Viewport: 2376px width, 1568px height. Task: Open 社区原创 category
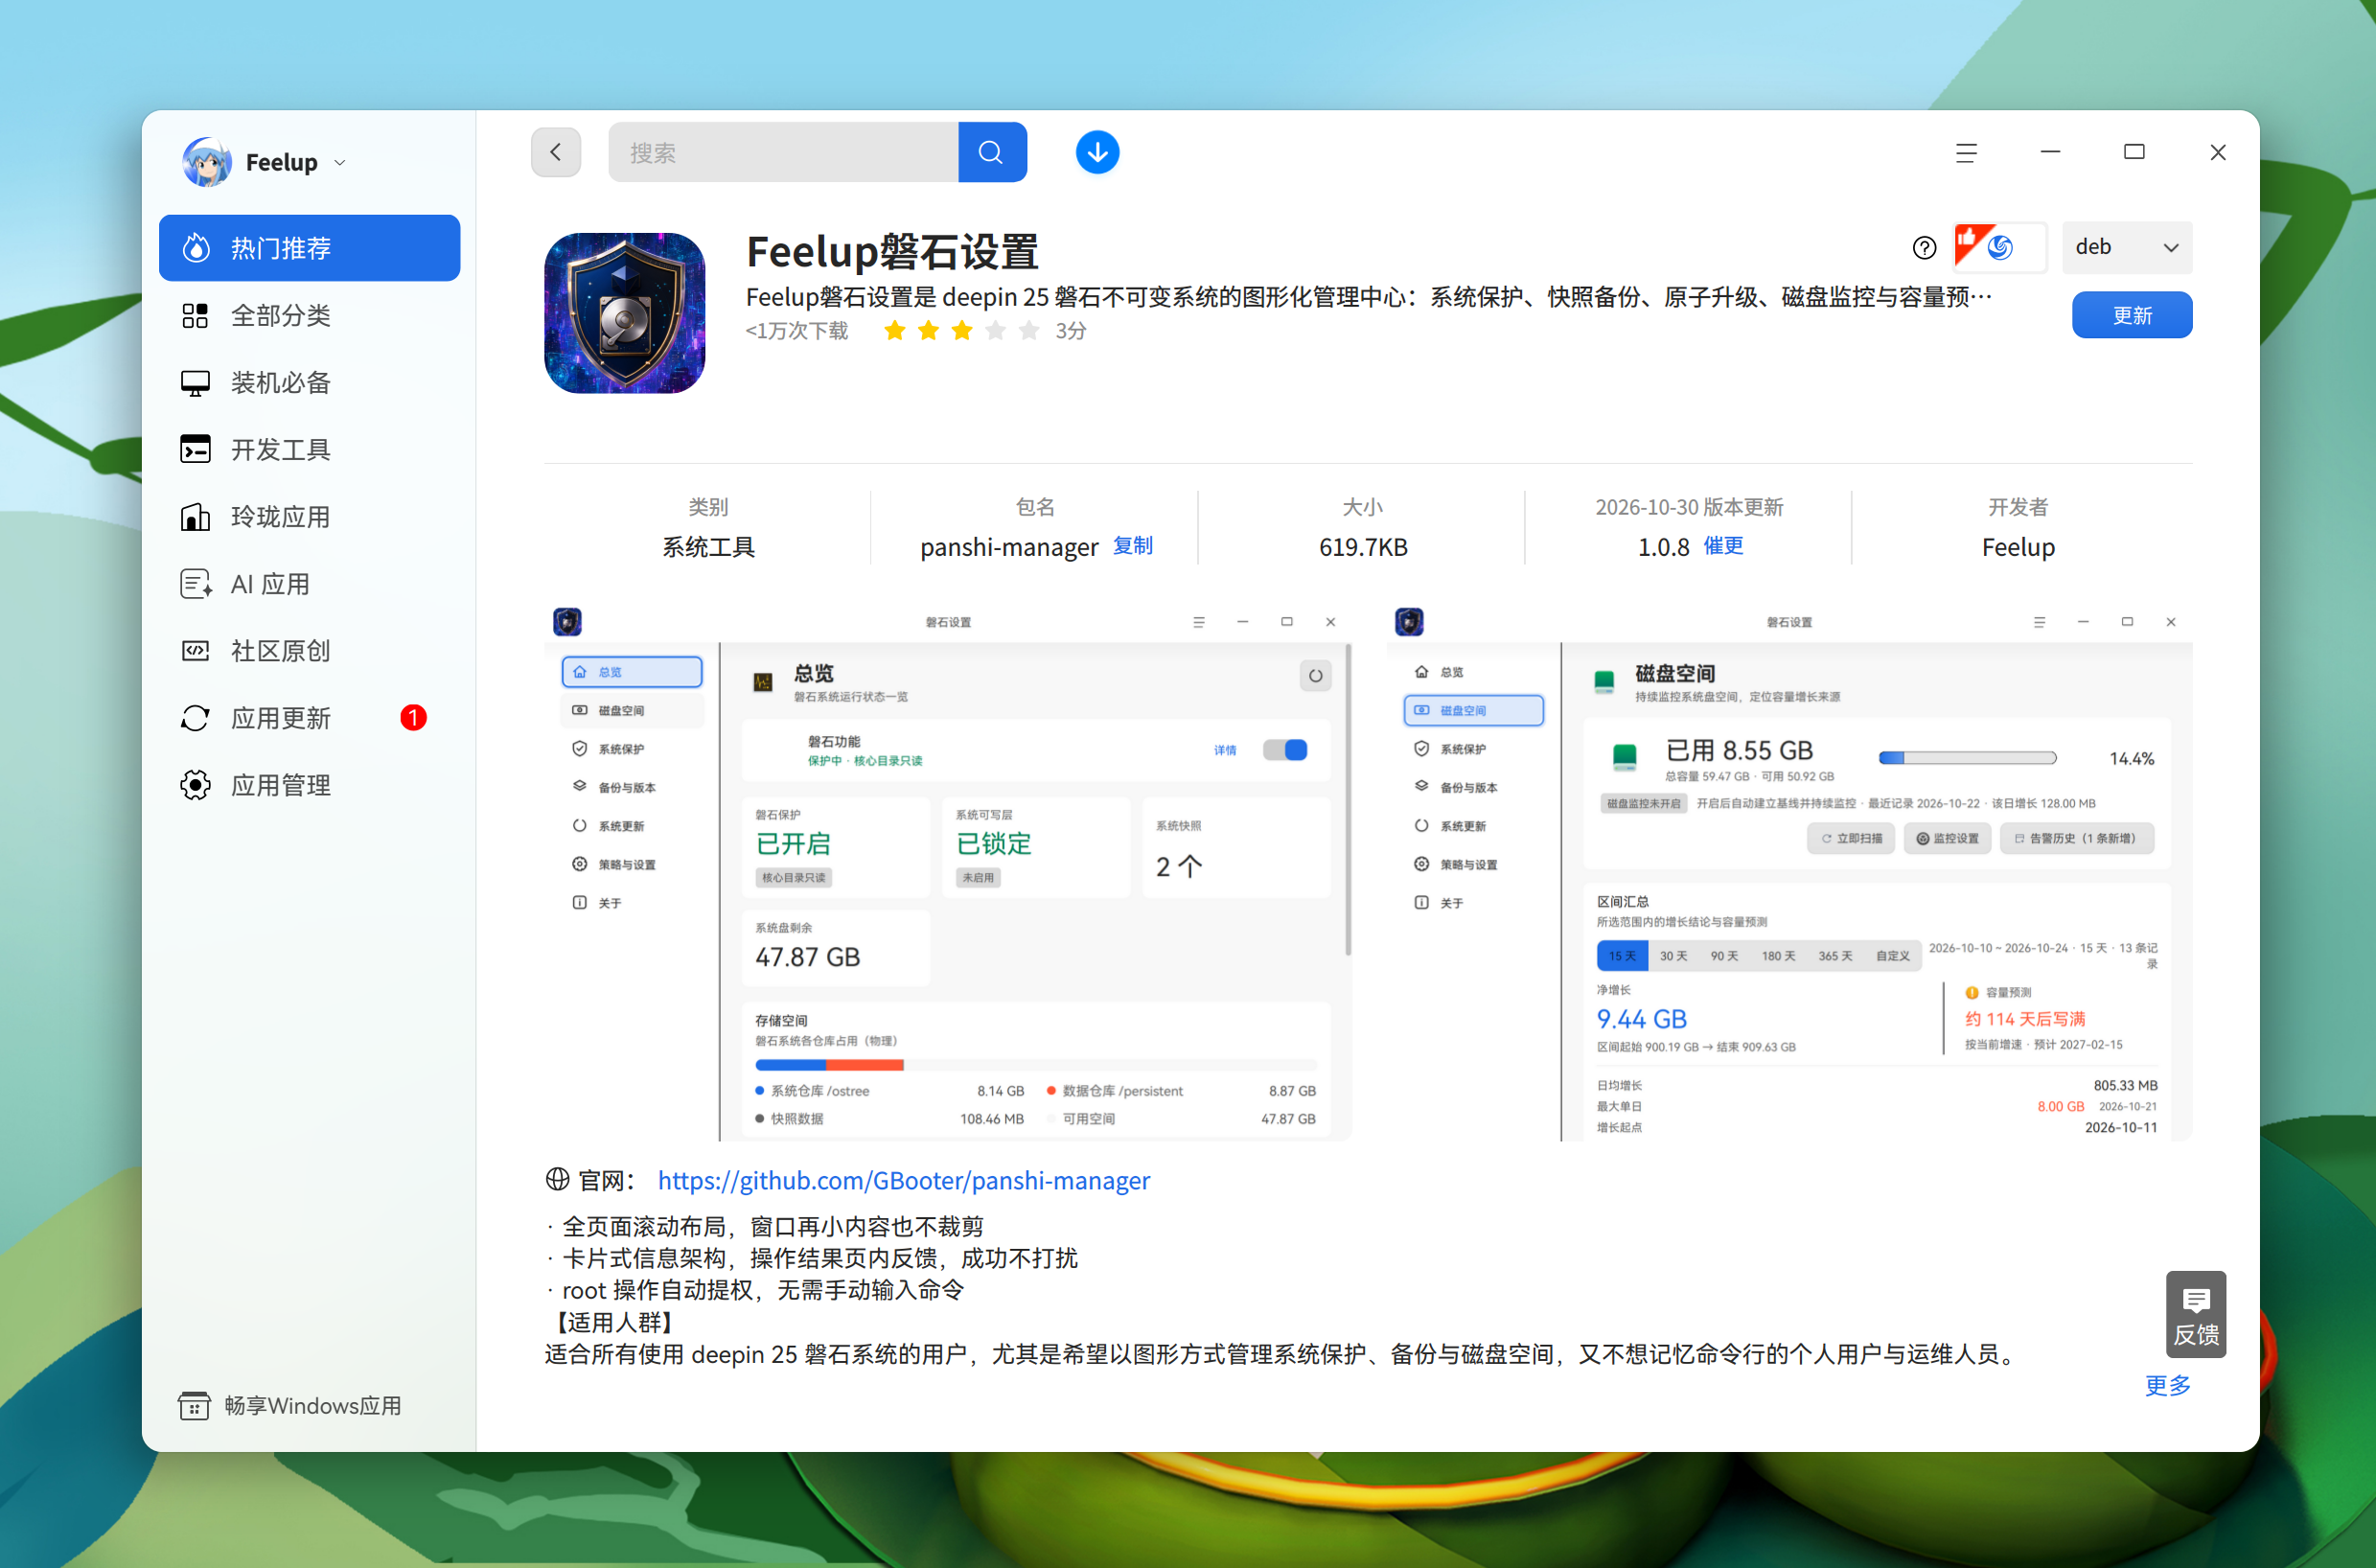[x=309, y=651]
